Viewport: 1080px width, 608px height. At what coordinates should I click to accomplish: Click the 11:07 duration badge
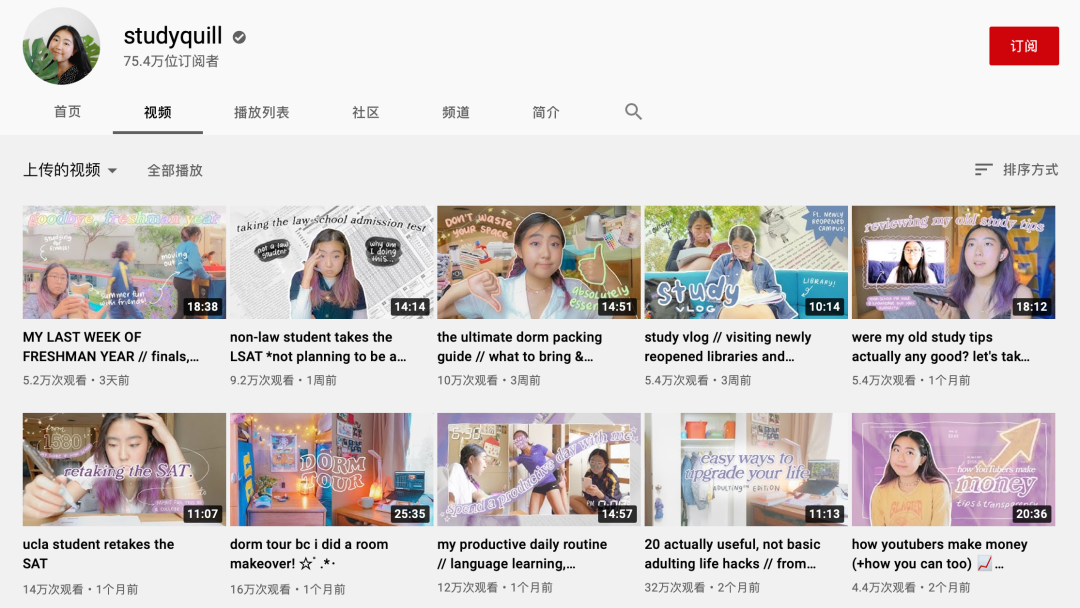tap(202, 514)
